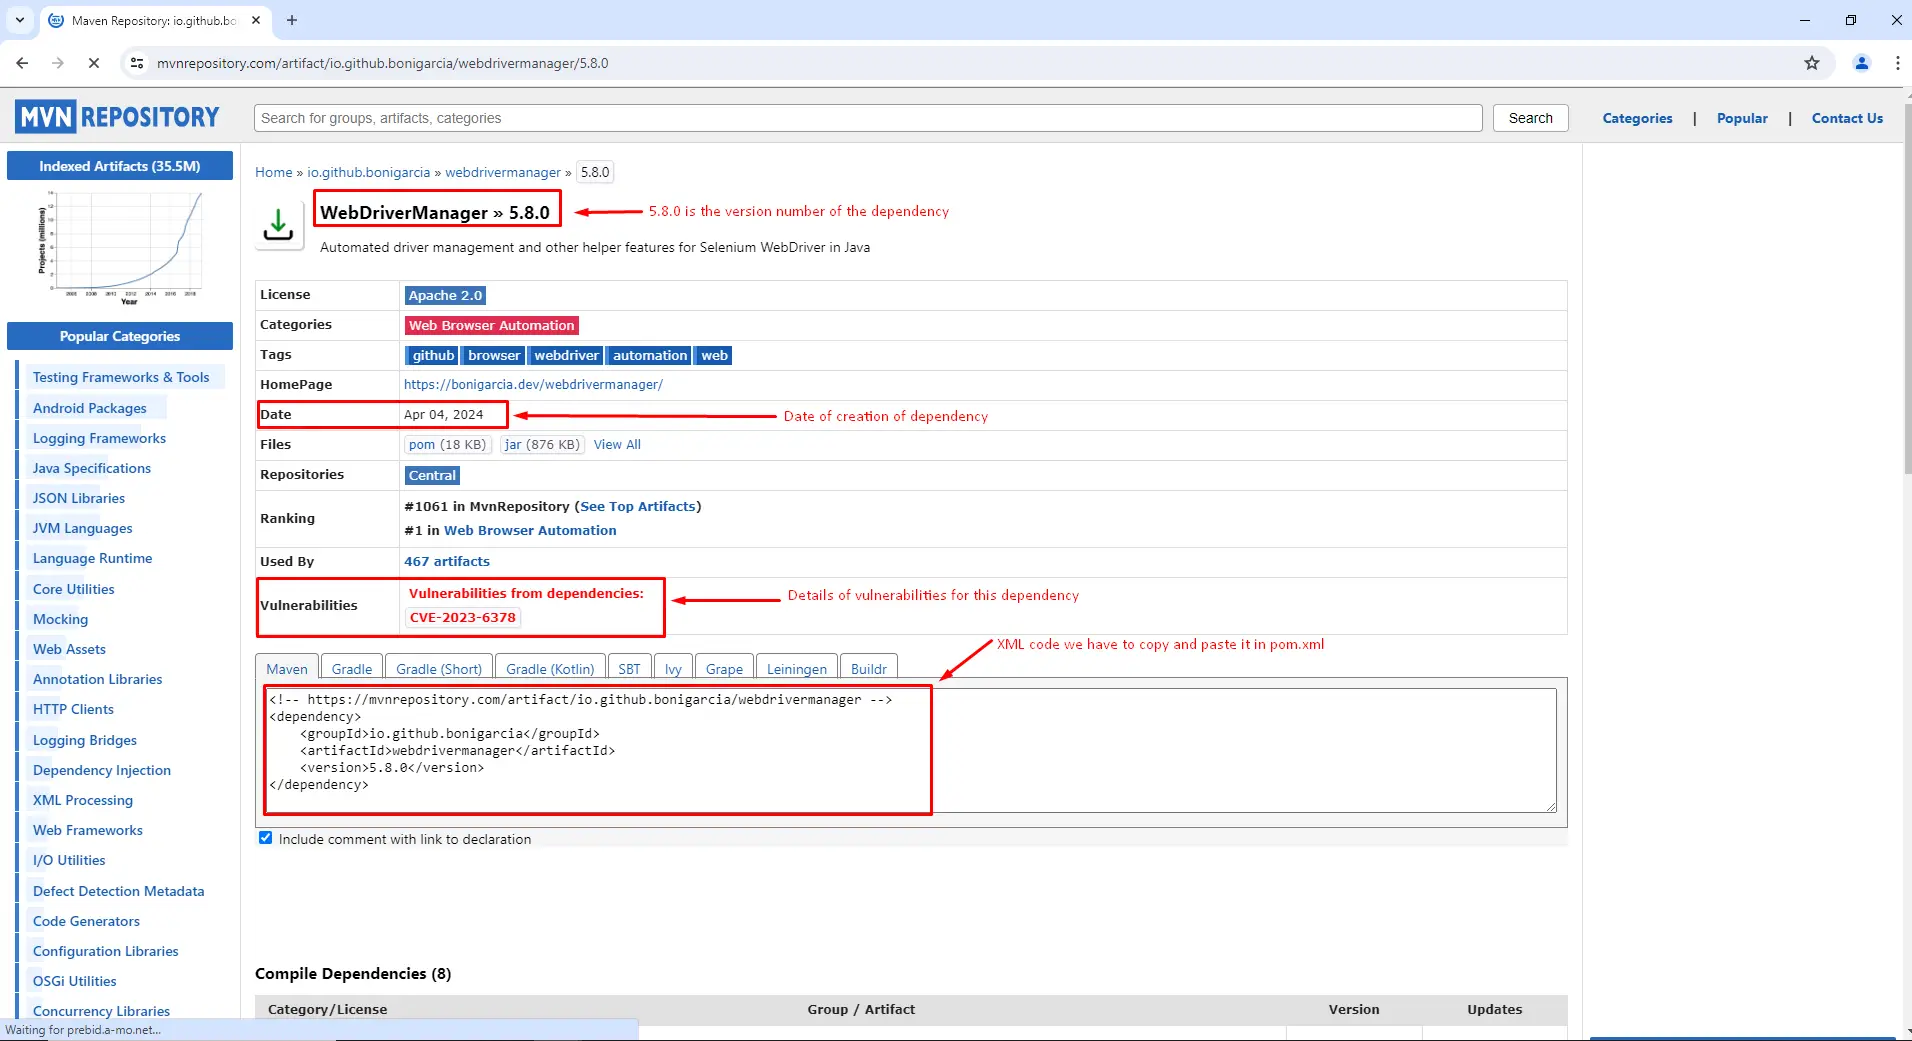Focus the artifact search input field
Viewport: 1912px width, 1041px height.
[x=868, y=118]
